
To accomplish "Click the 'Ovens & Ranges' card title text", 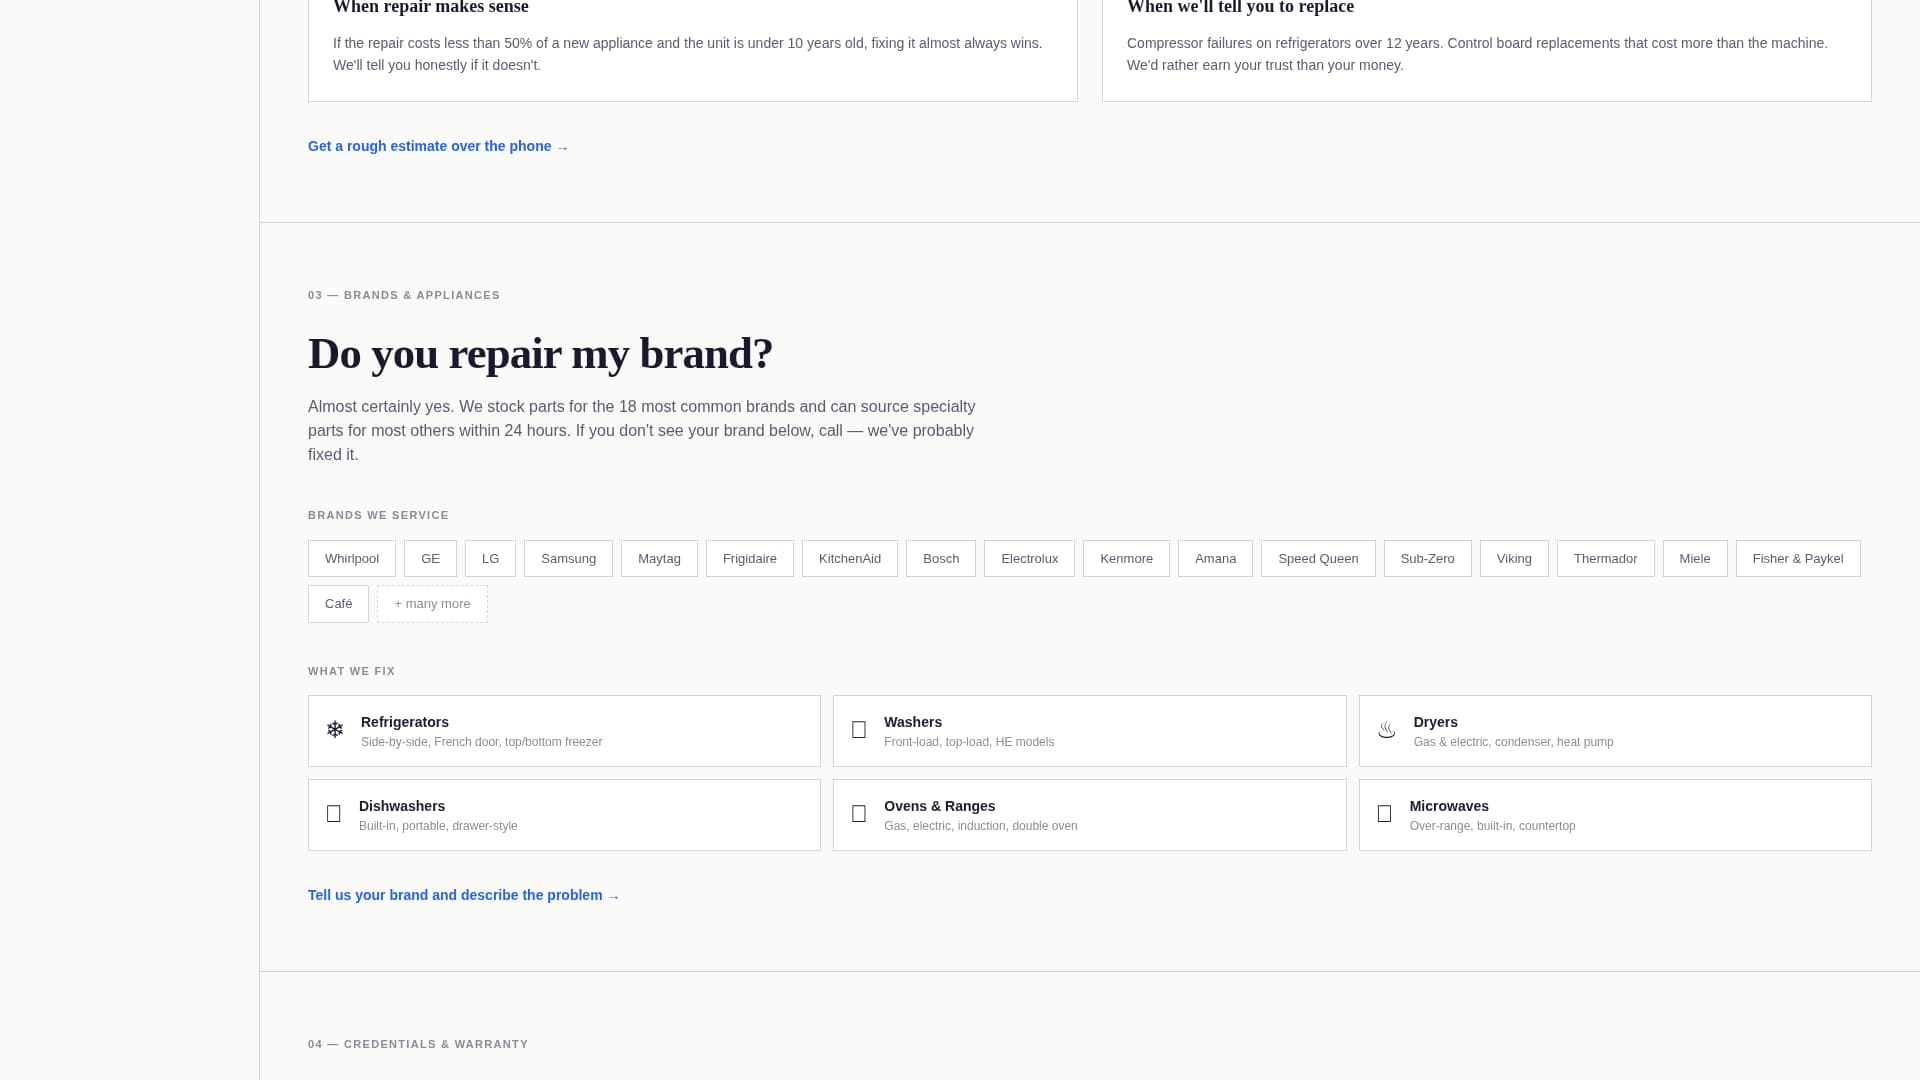I will [x=939, y=806].
